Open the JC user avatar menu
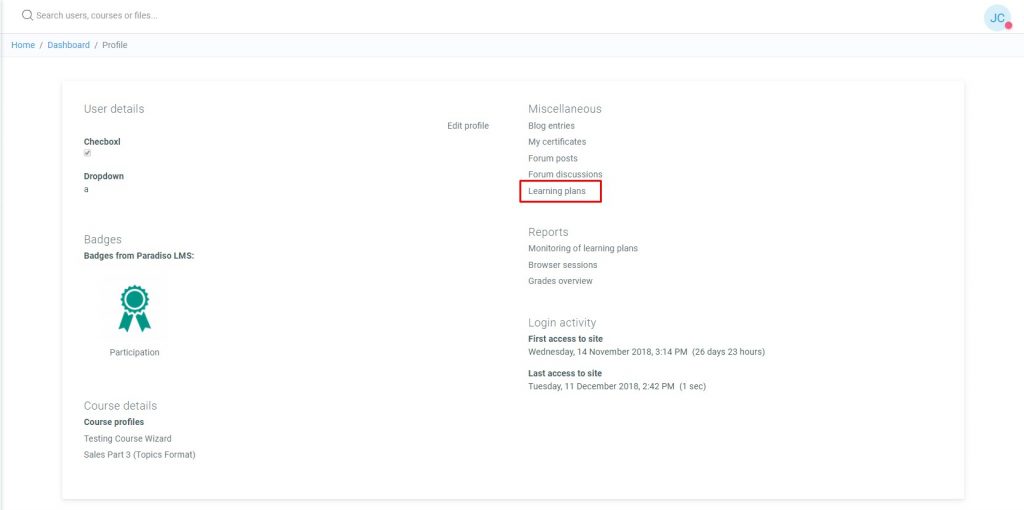This screenshot has height=510, width=1024. (x=997, y=18)
